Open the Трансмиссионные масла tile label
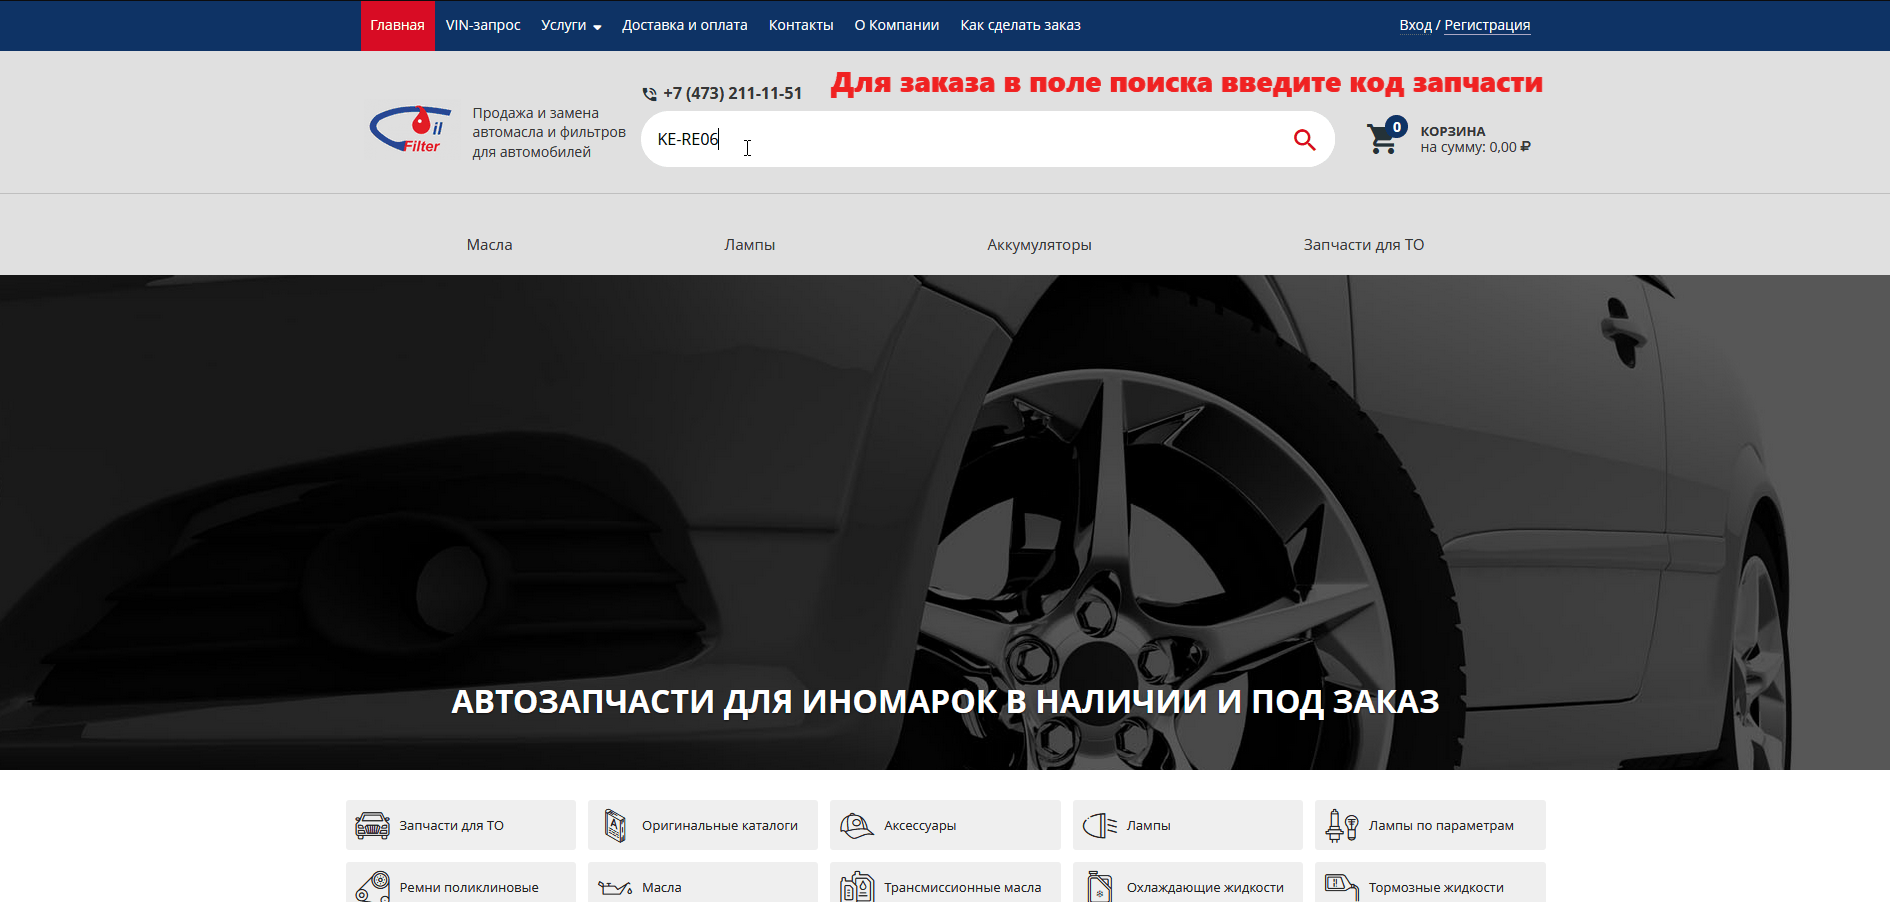Image resolution: width=1890 pixels, height=902 pixels. coord(962,887)
